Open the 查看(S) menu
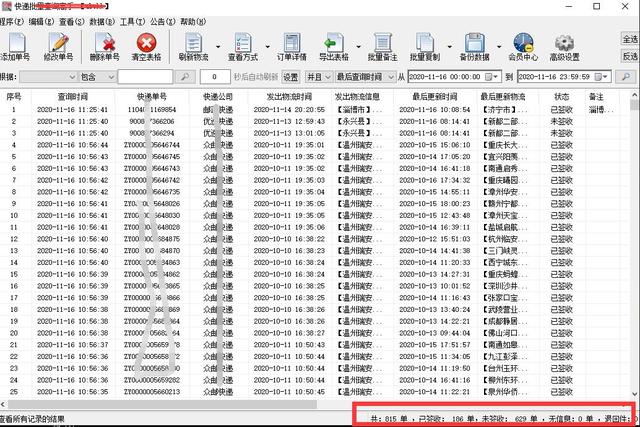 click(72, 22)
